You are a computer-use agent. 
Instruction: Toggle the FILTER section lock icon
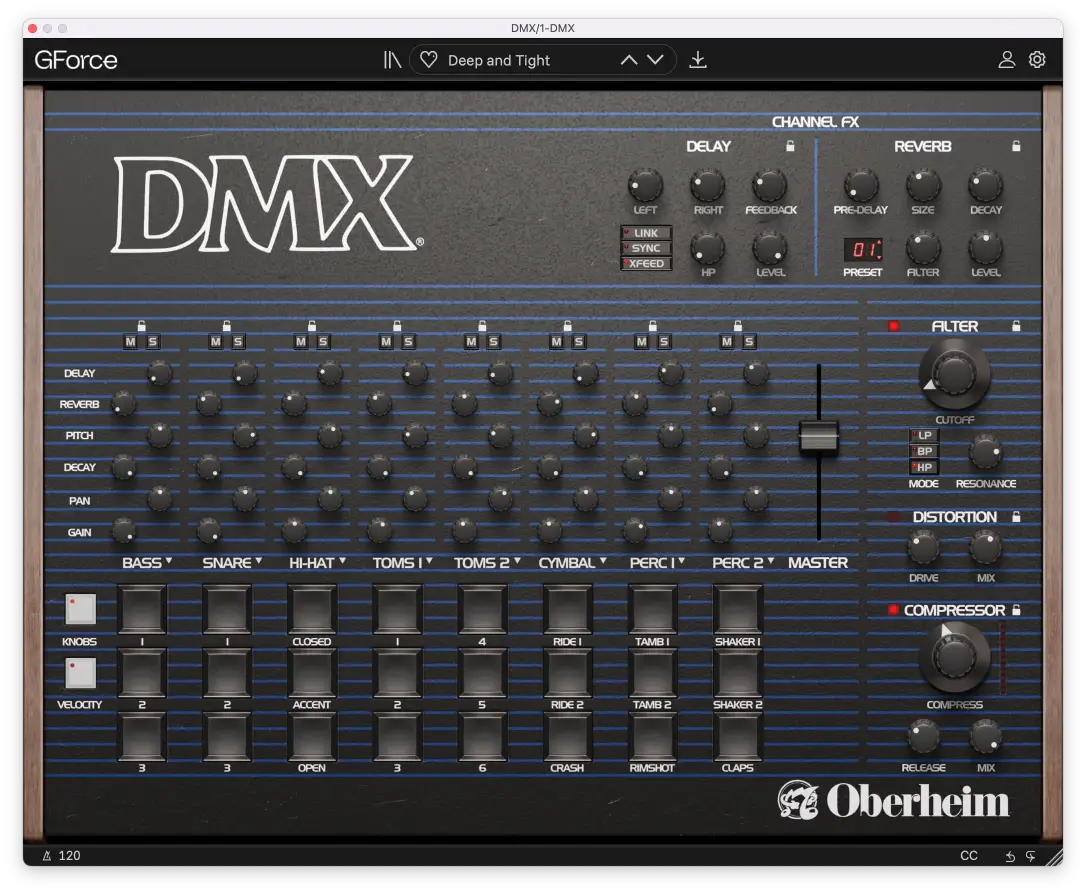coord(1016,325)
